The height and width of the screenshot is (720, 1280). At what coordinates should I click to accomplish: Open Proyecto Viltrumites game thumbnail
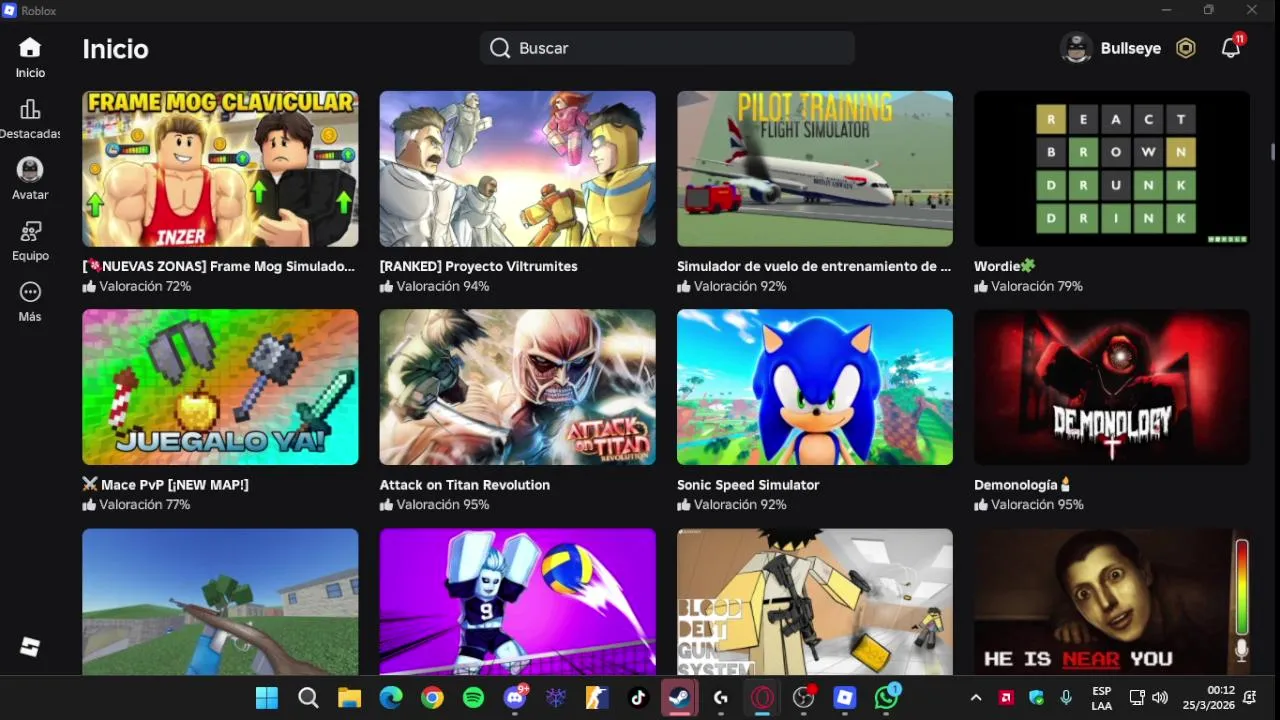[518, 169]
